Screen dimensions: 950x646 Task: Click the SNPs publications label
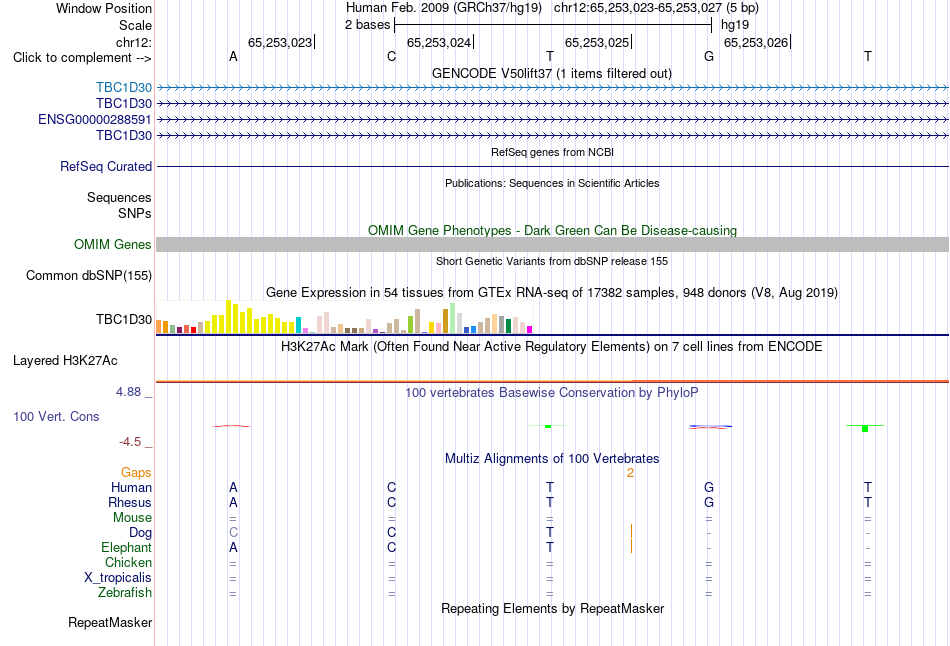[x=135, y=213]
